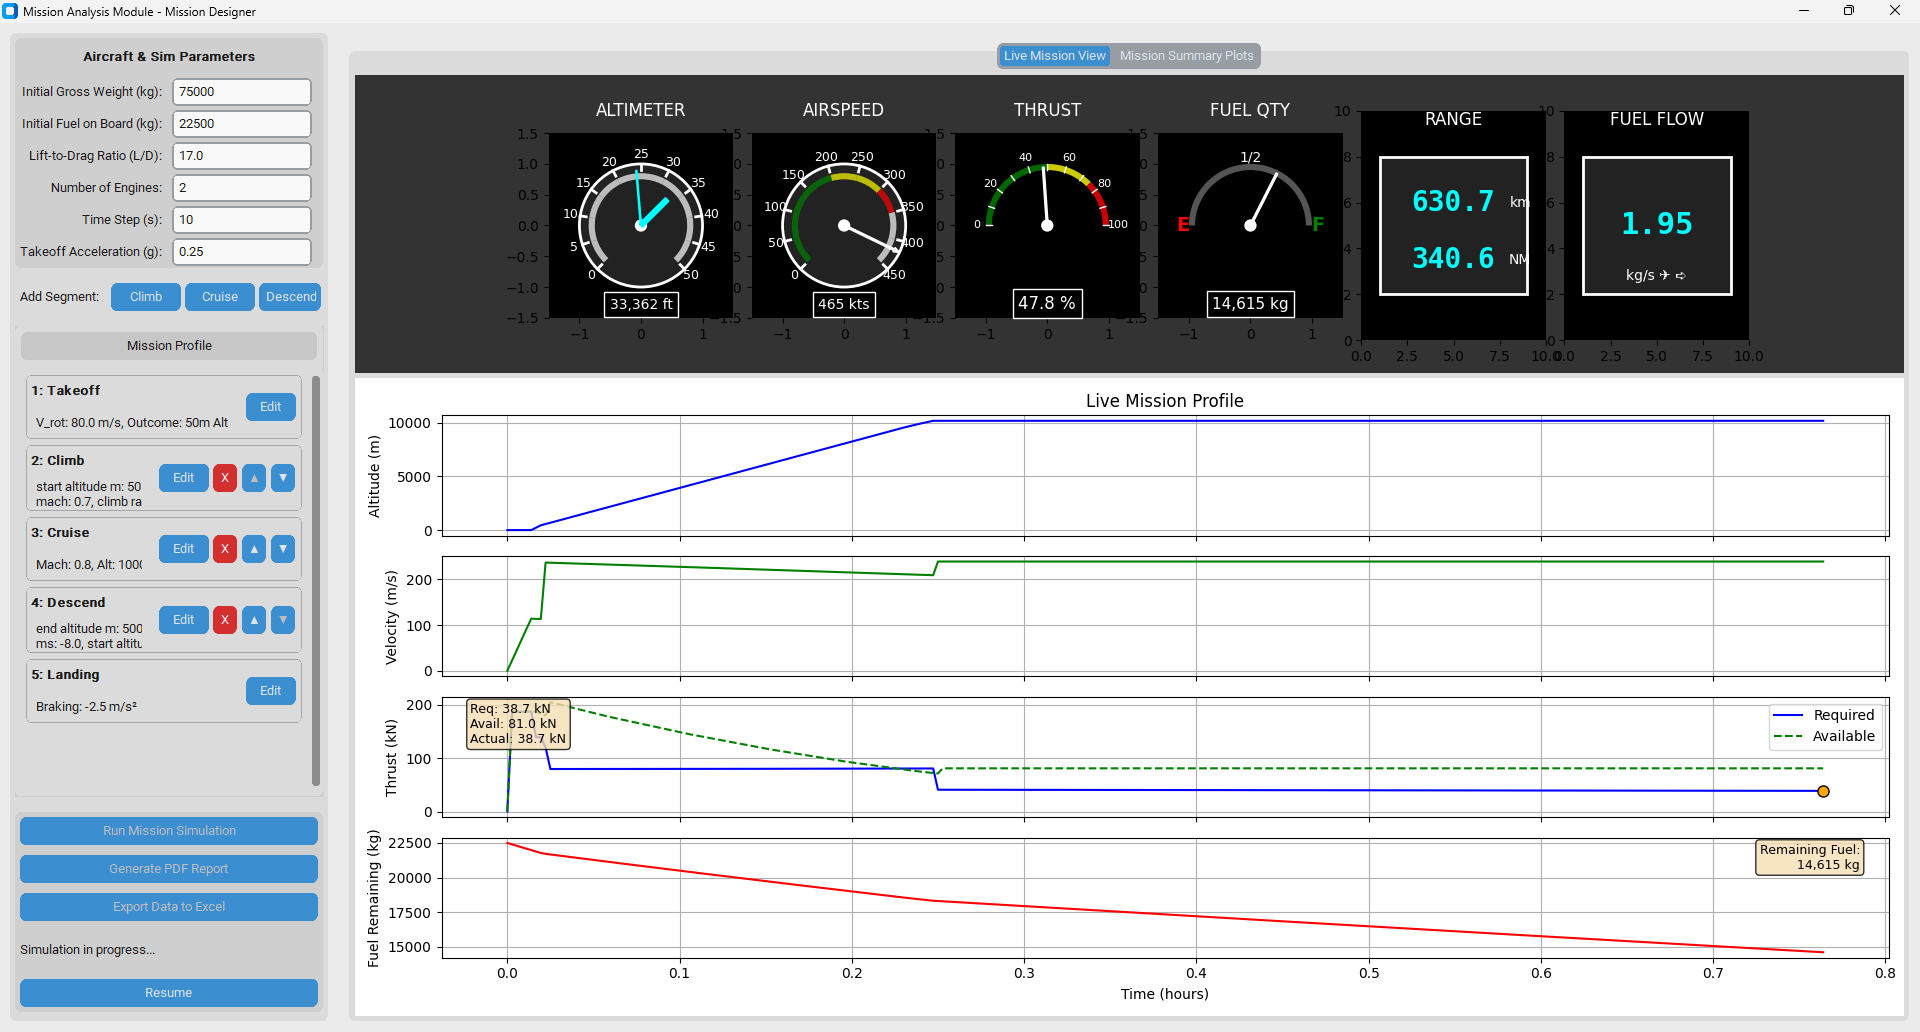Click Run Mission Simulation
This screenshot has height=1032, width=1920.
(168, 830)
